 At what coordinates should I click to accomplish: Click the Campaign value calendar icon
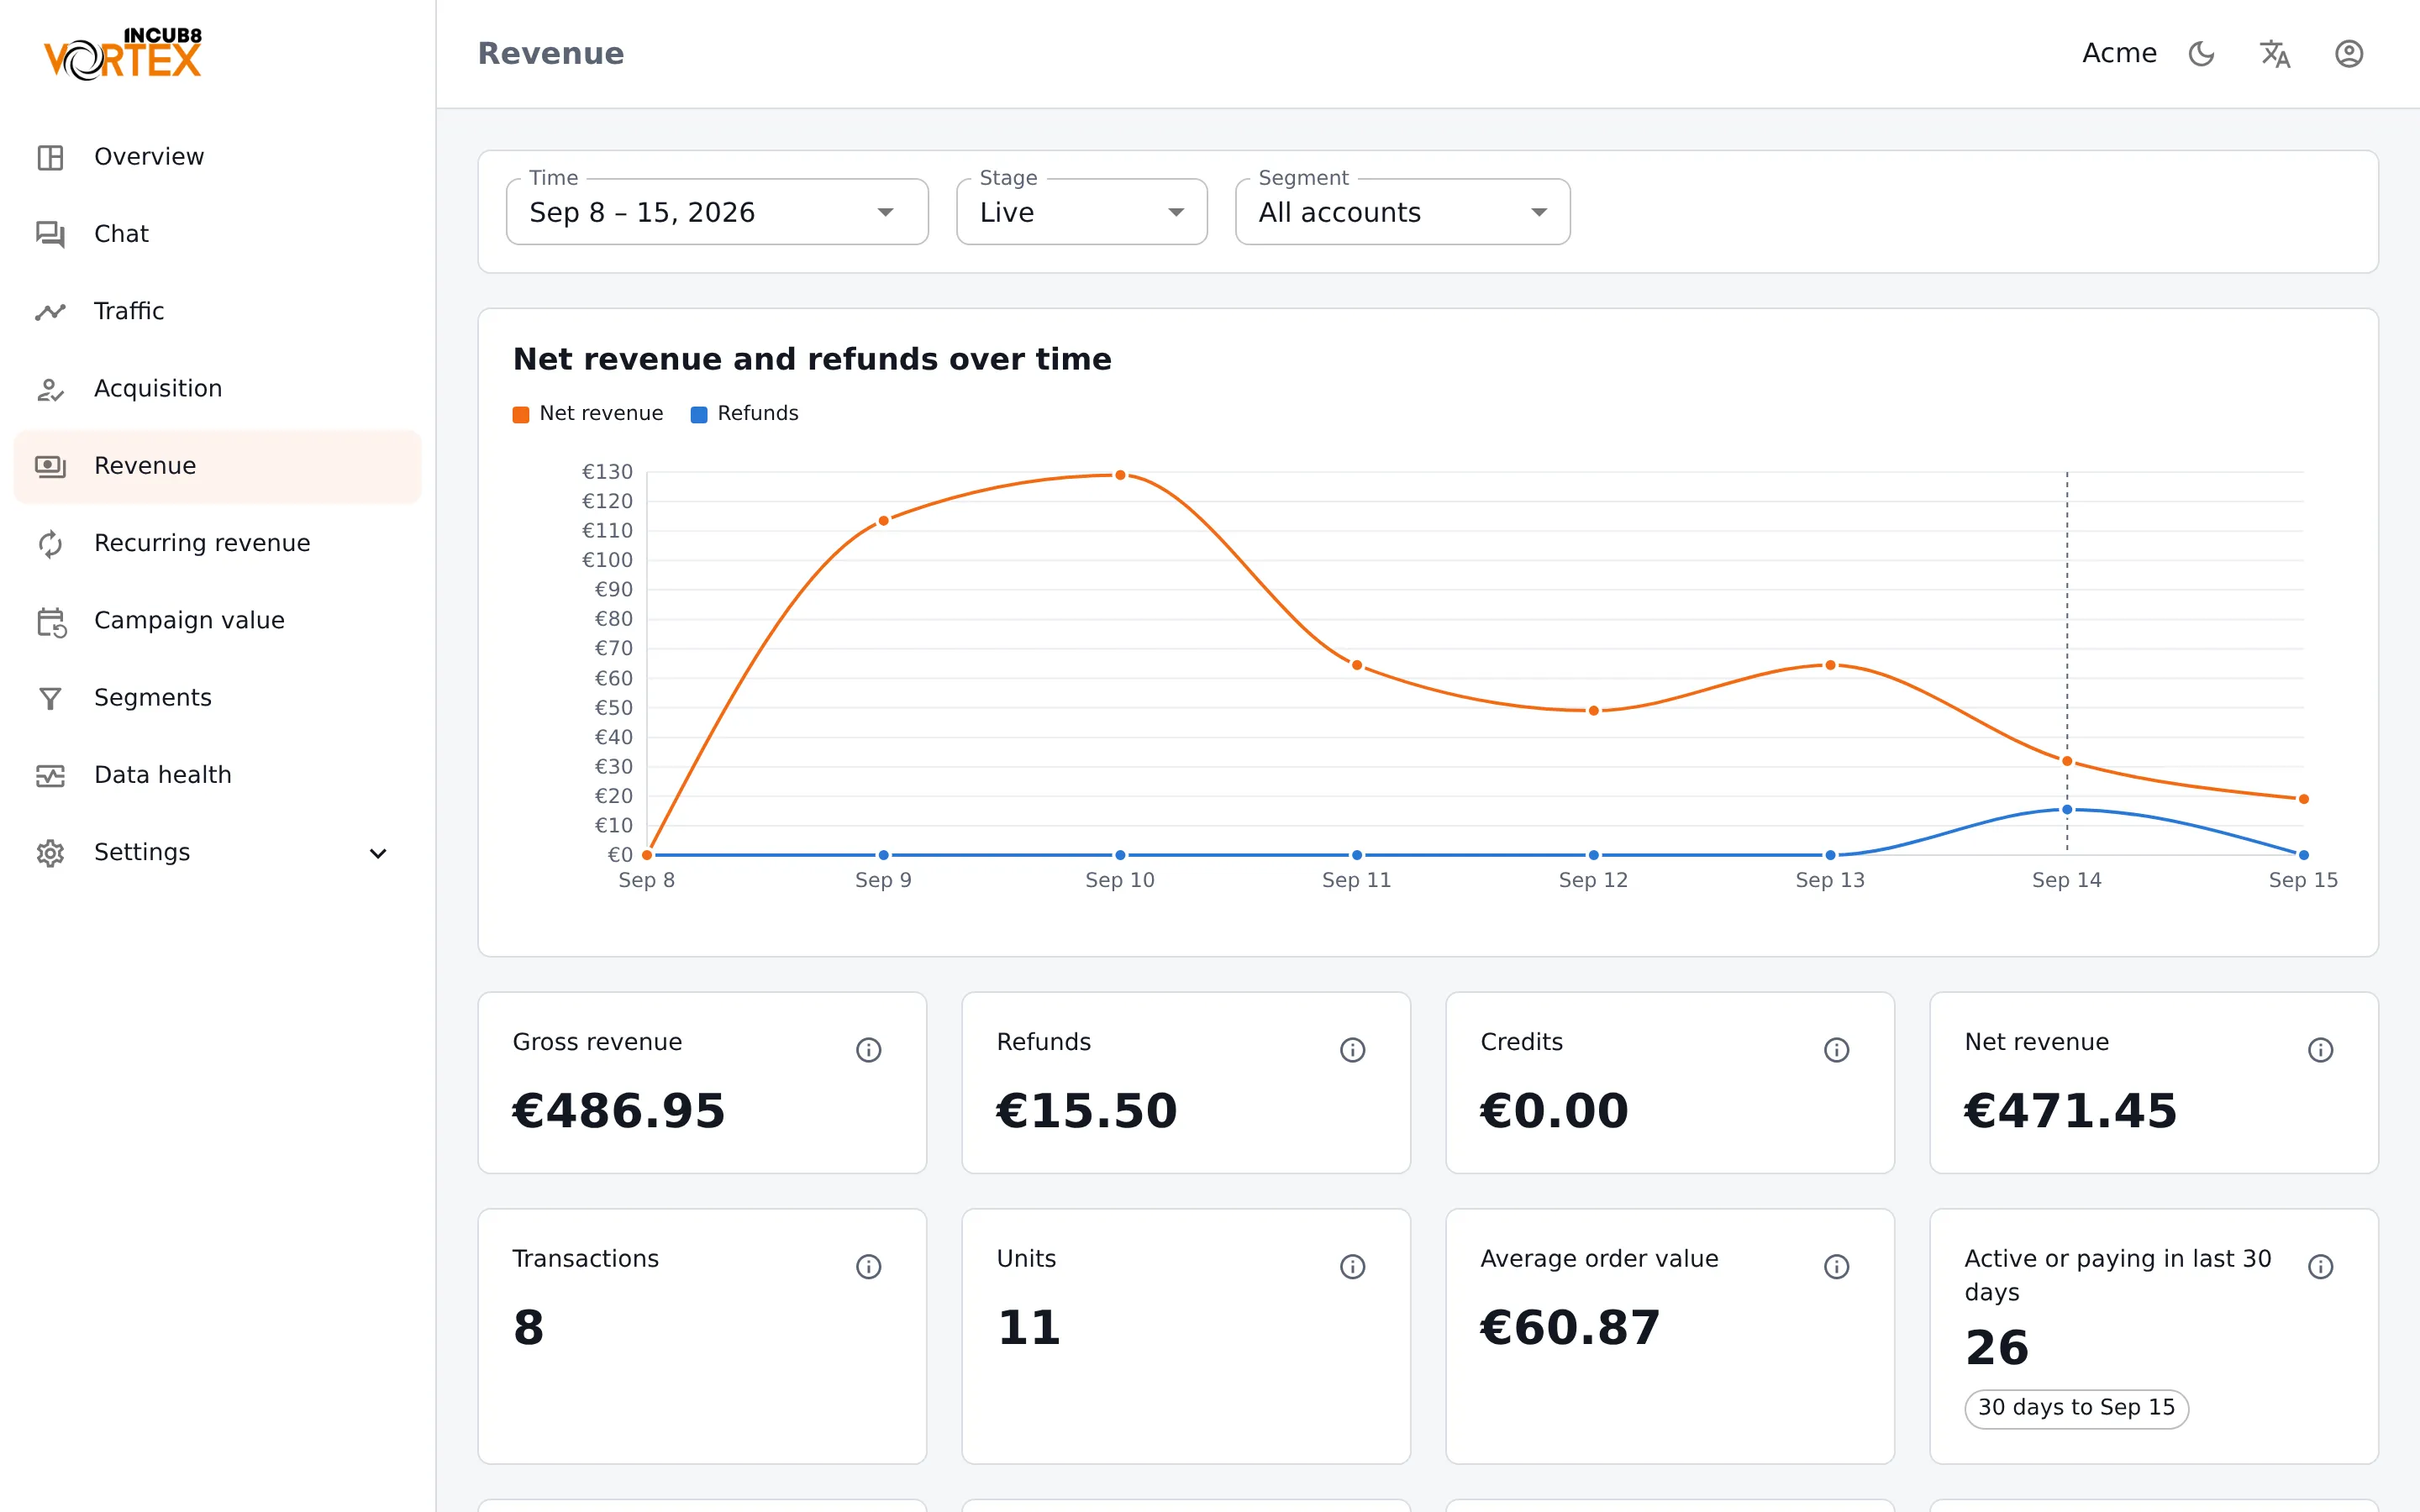click(50, 621)
